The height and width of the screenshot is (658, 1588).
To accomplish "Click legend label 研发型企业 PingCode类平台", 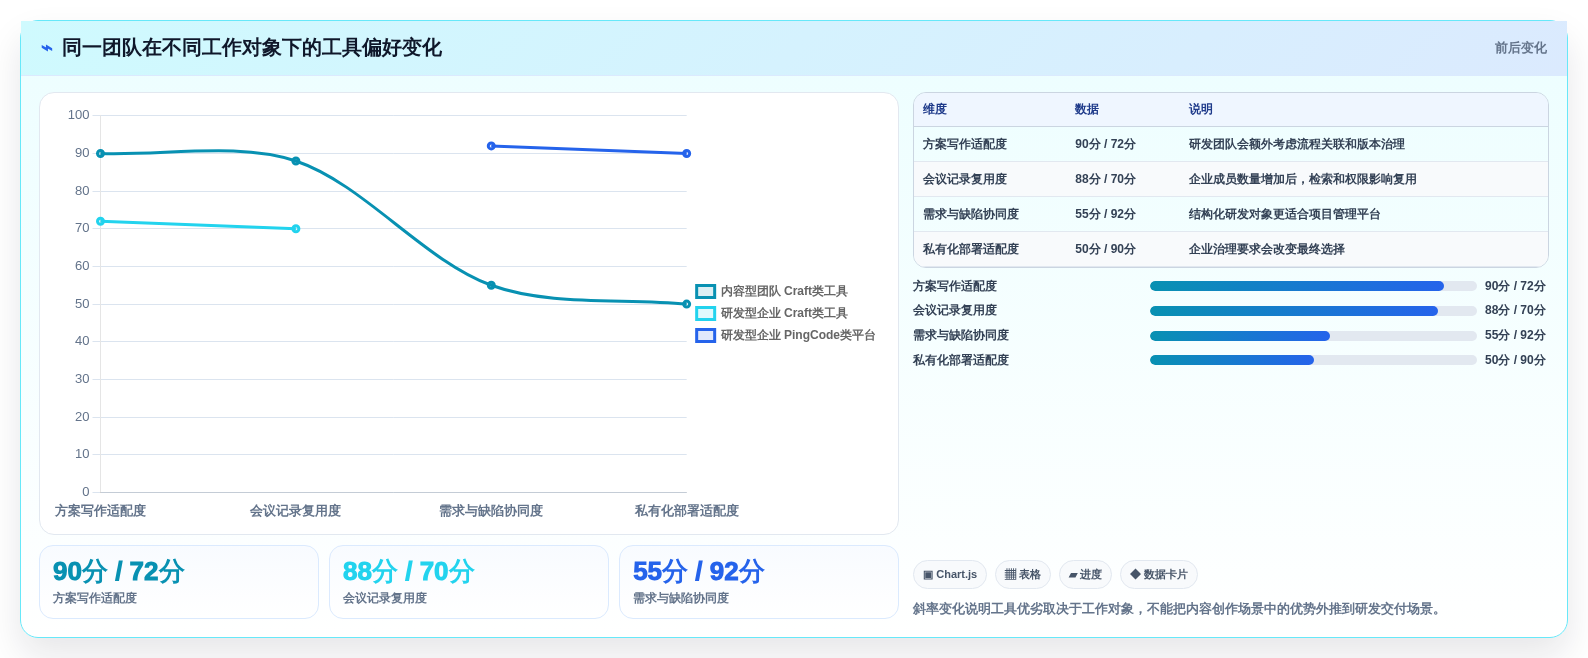I will coord(798,335).
